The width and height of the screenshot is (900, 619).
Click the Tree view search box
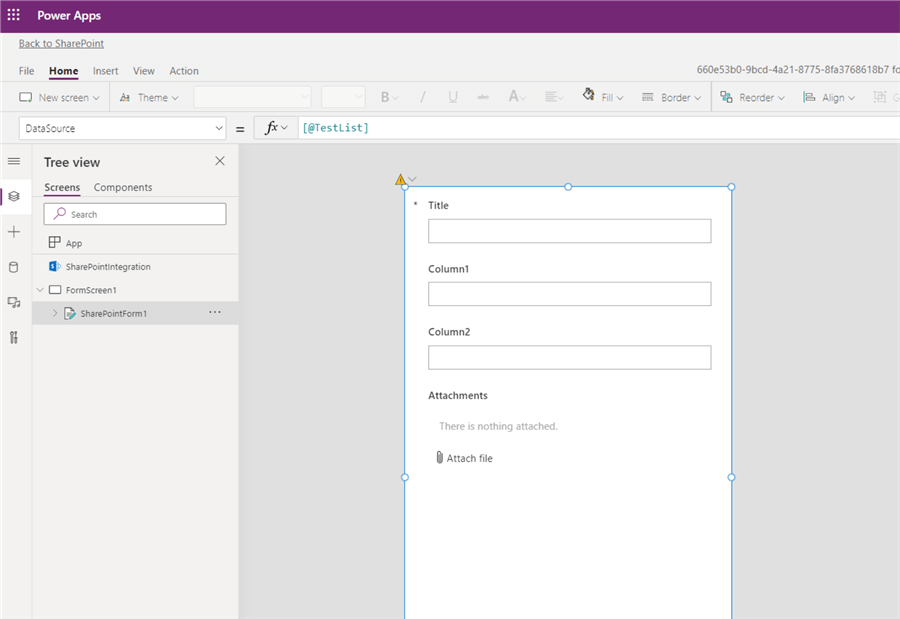135,214
